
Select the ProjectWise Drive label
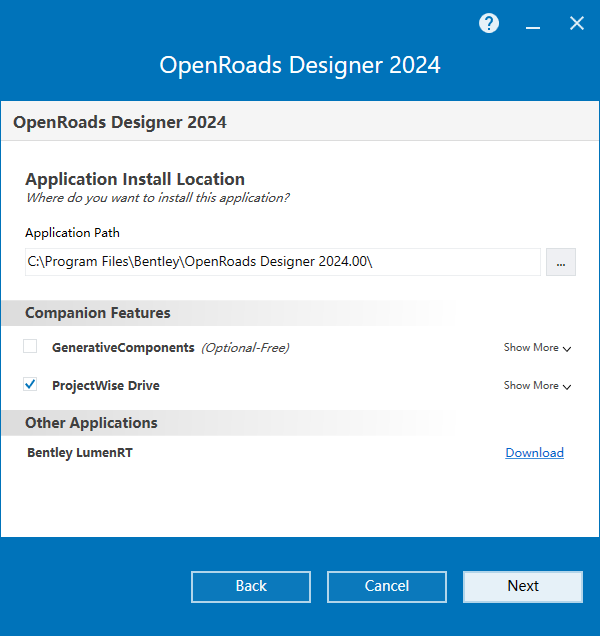pyautogui.click(x=106, y=385)
